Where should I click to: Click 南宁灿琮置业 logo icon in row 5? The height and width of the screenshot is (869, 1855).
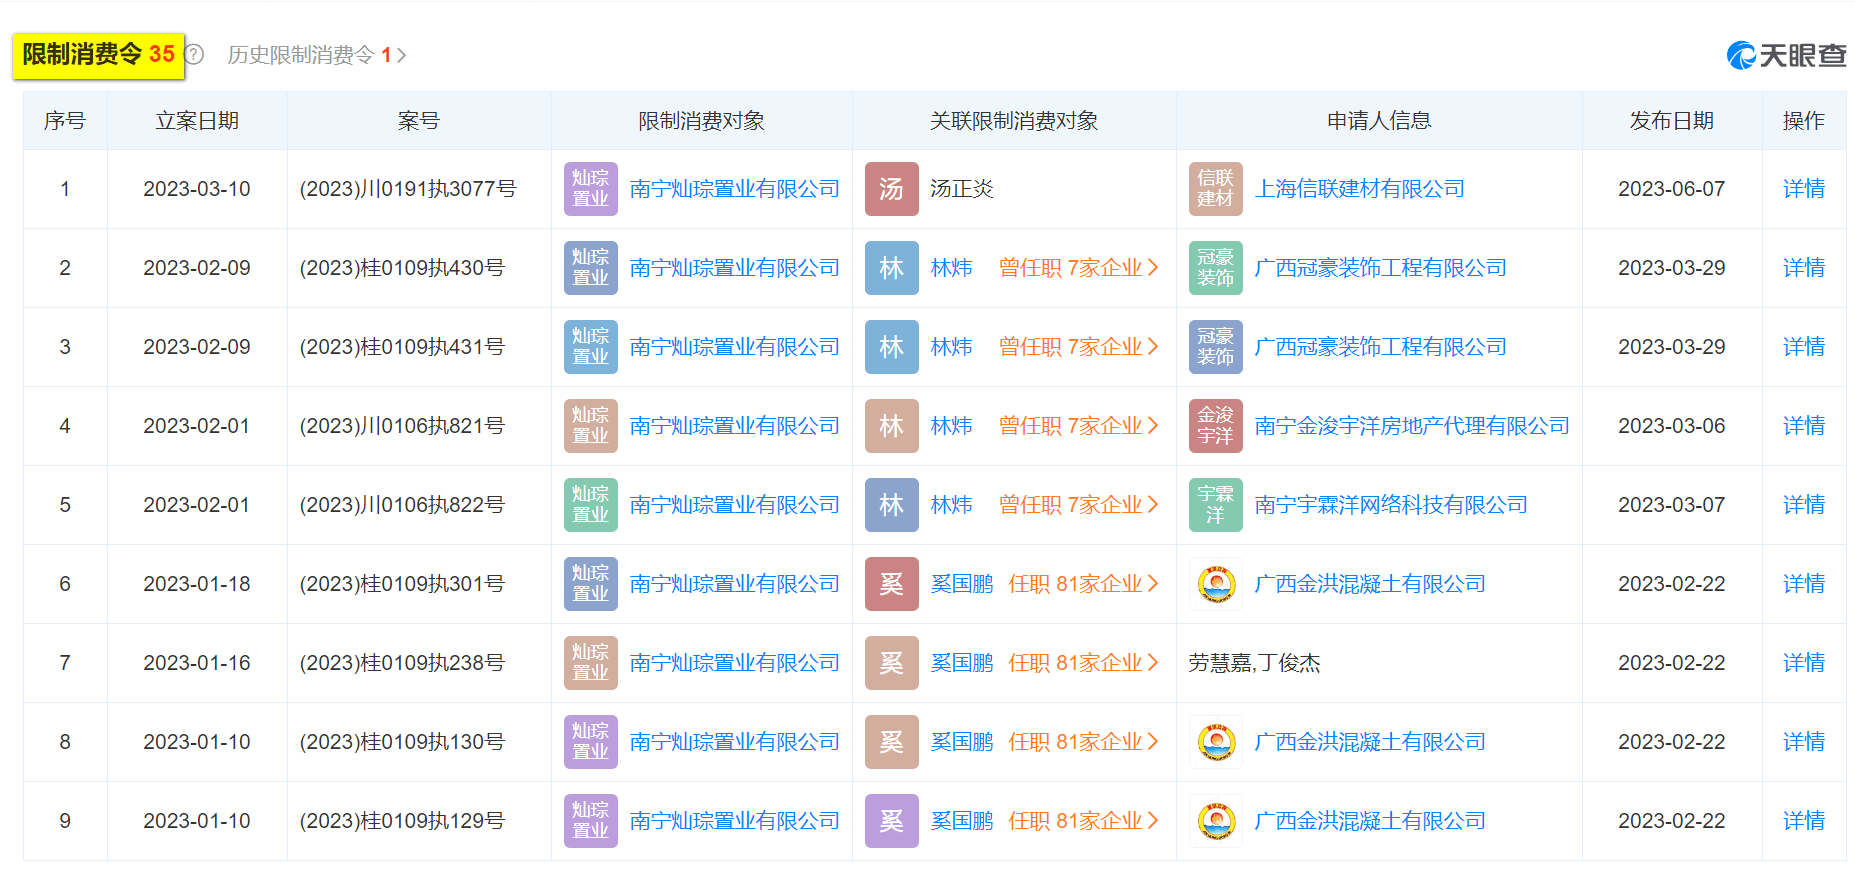591,505
